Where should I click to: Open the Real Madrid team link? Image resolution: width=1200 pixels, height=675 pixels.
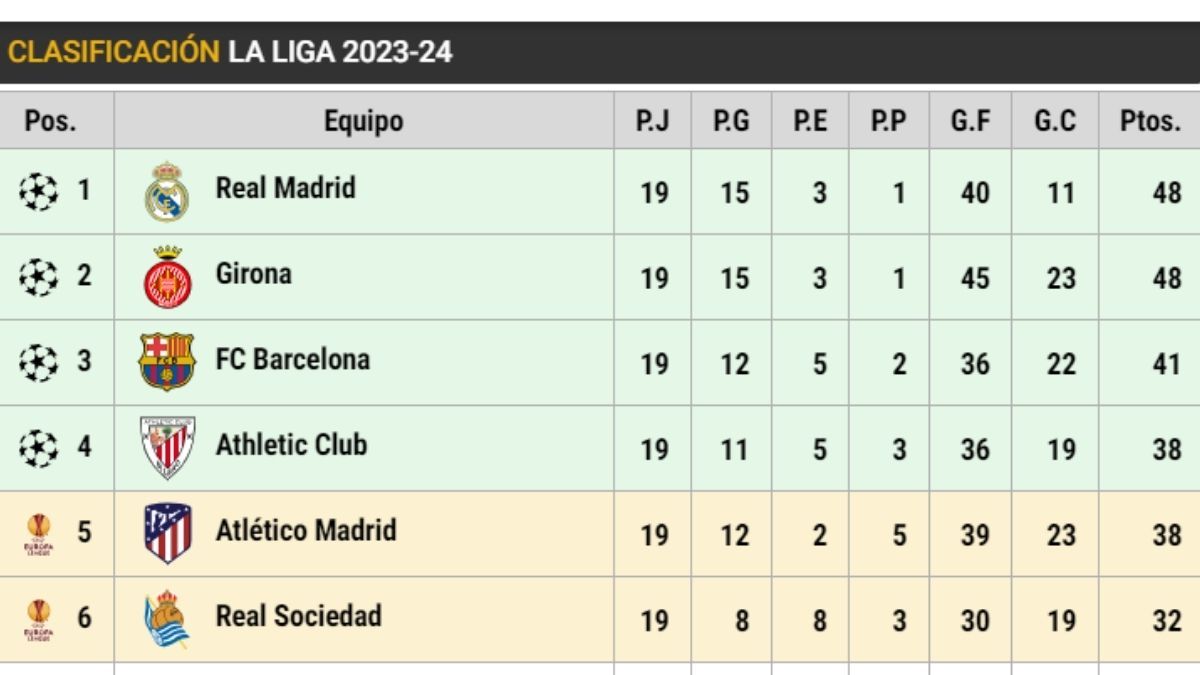(x=285, y=188)
